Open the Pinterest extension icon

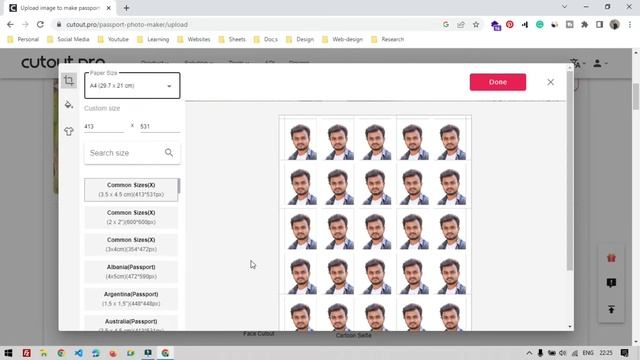(510, 24)
